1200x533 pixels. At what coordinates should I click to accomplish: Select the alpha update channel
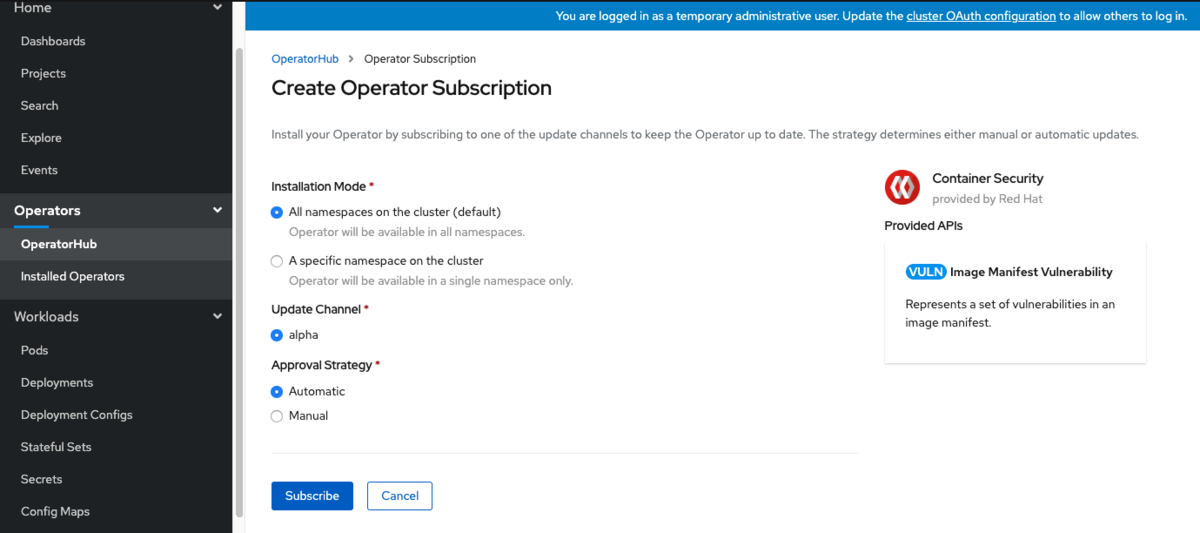277,335
